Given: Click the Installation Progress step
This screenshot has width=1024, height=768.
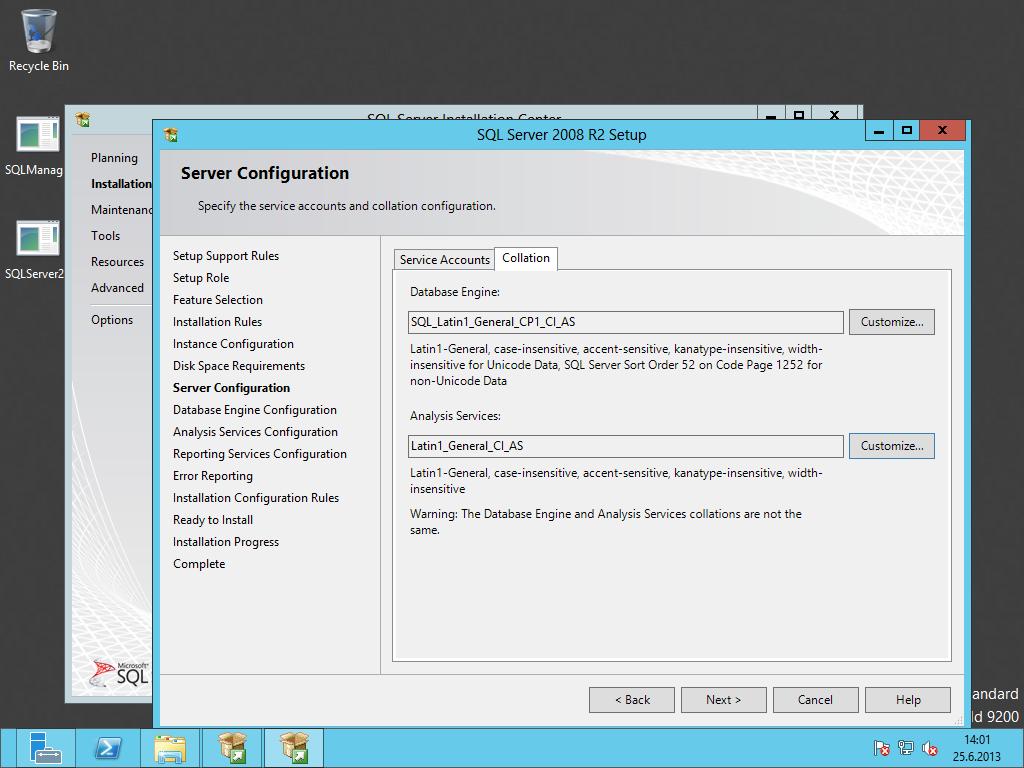Looking at the screenshot, I should [225, 542].
